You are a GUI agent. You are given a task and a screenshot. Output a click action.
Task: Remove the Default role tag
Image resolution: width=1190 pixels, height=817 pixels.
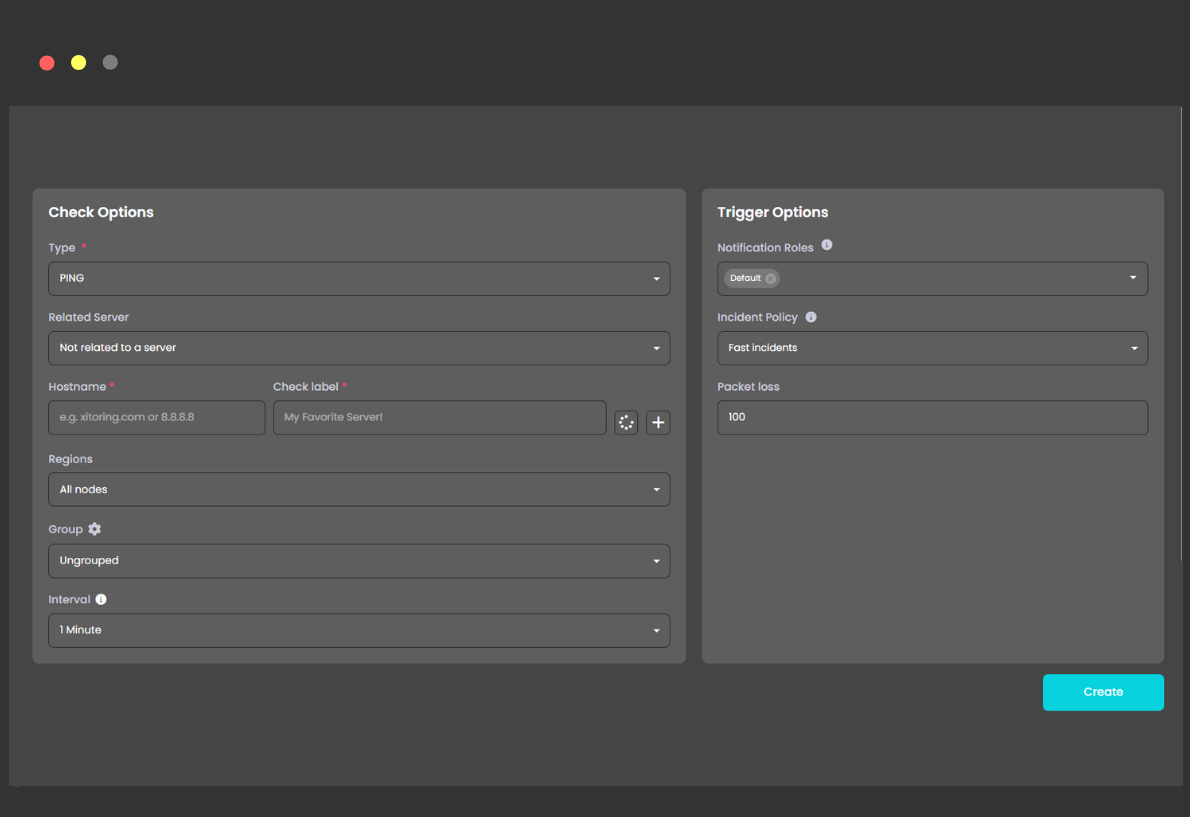click(x=770, y=278)
